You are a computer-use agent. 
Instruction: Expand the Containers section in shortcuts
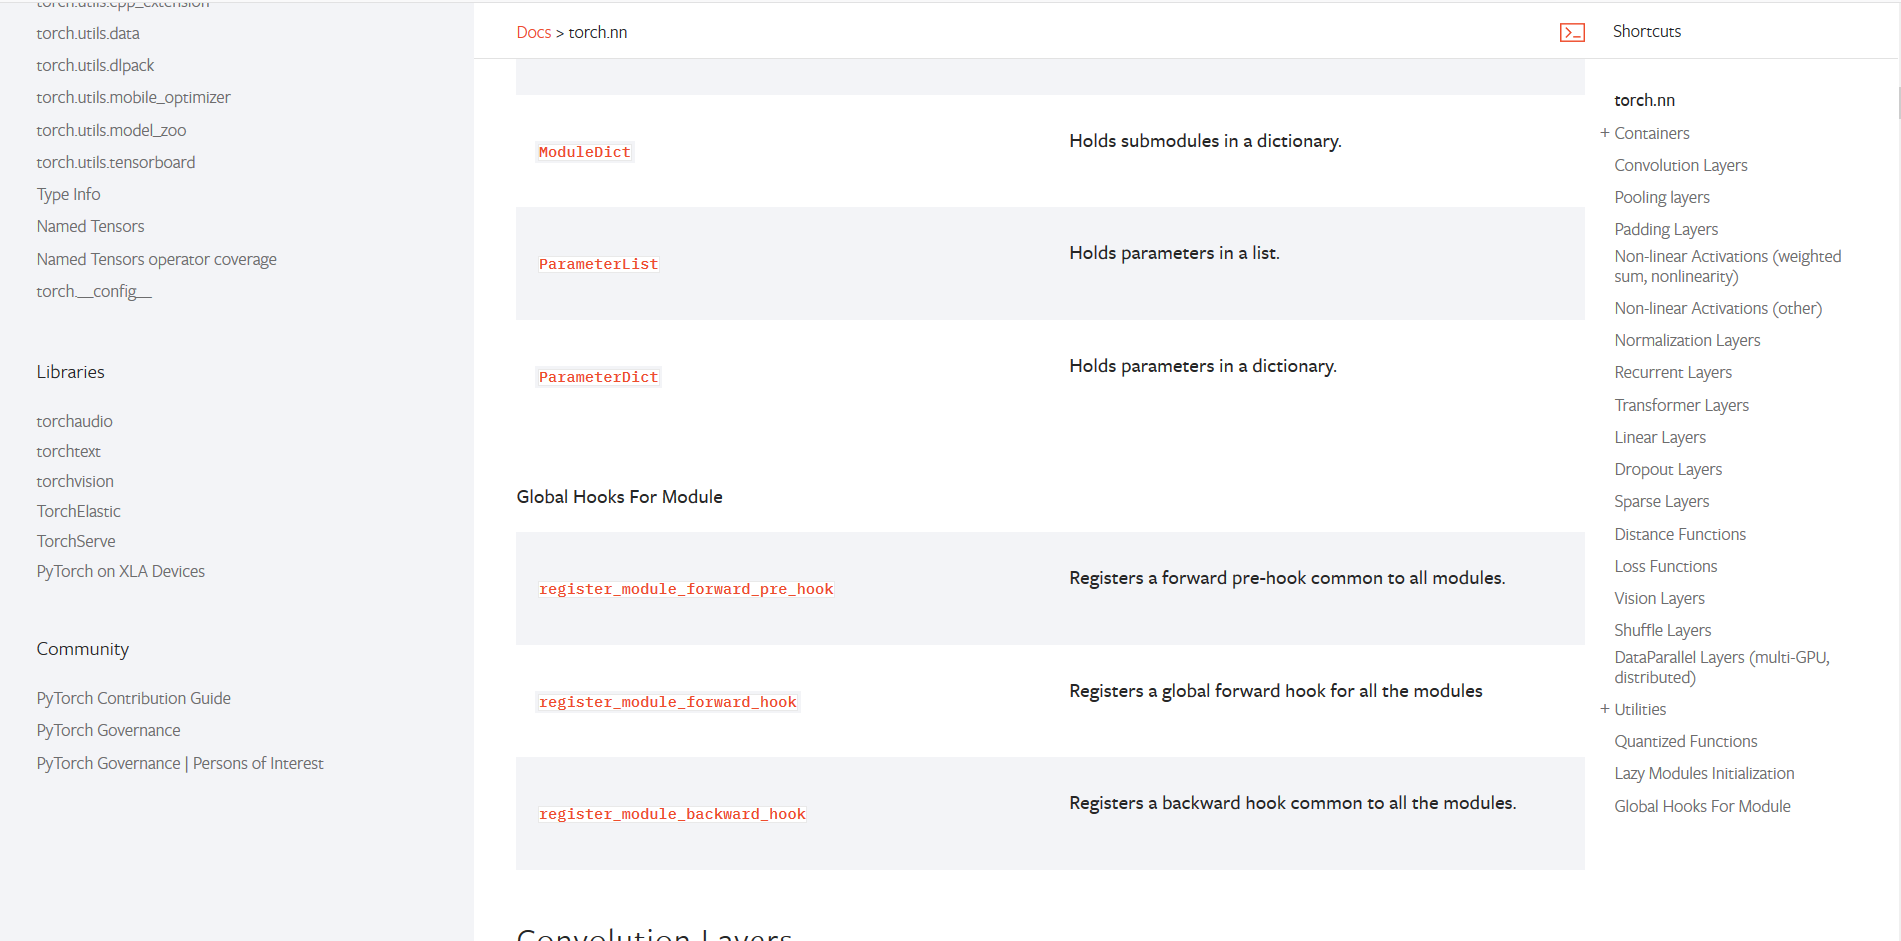pos(1604,133)
